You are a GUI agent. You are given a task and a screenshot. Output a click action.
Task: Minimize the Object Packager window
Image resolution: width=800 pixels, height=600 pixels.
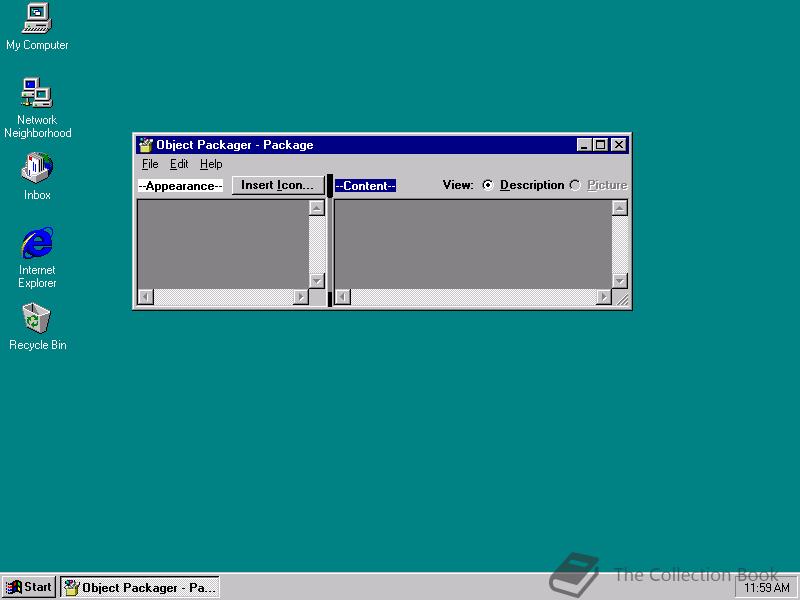[585, 145]
